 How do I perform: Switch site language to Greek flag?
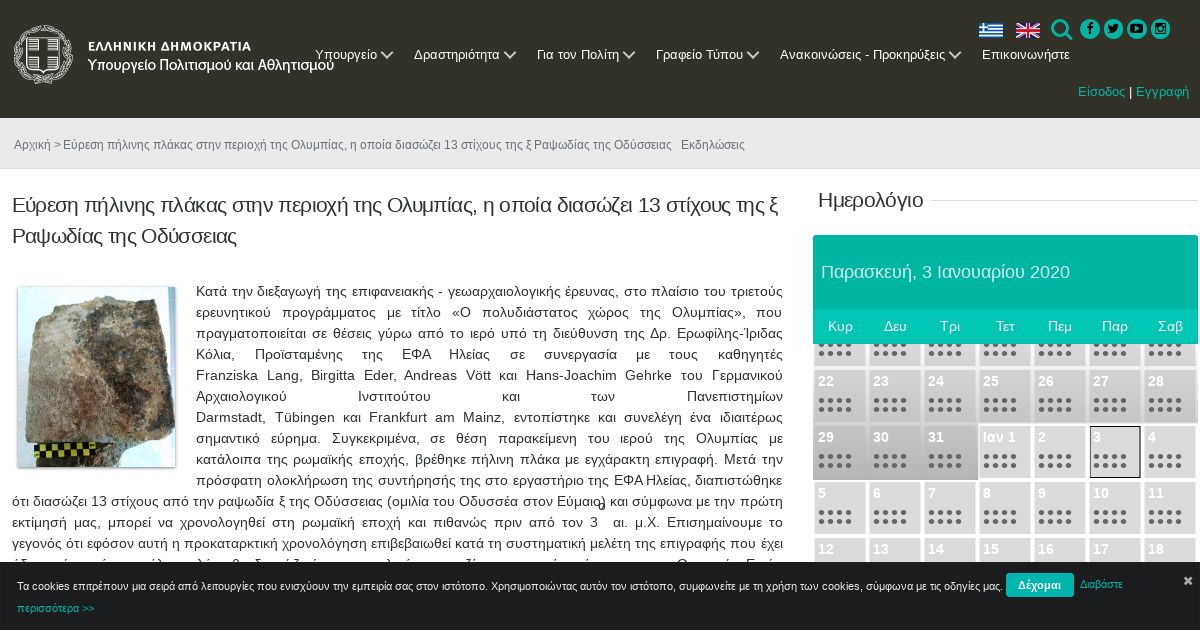pyautogui.click(x=991, y=30)
